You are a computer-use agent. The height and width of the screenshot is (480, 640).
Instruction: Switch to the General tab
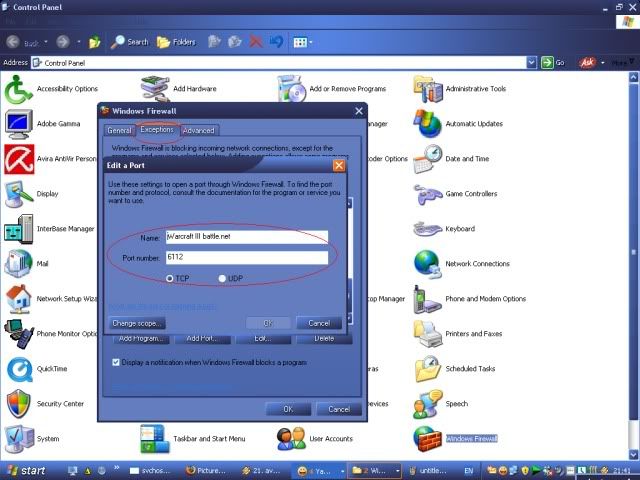pyautogui.click(x=119, y=131)
